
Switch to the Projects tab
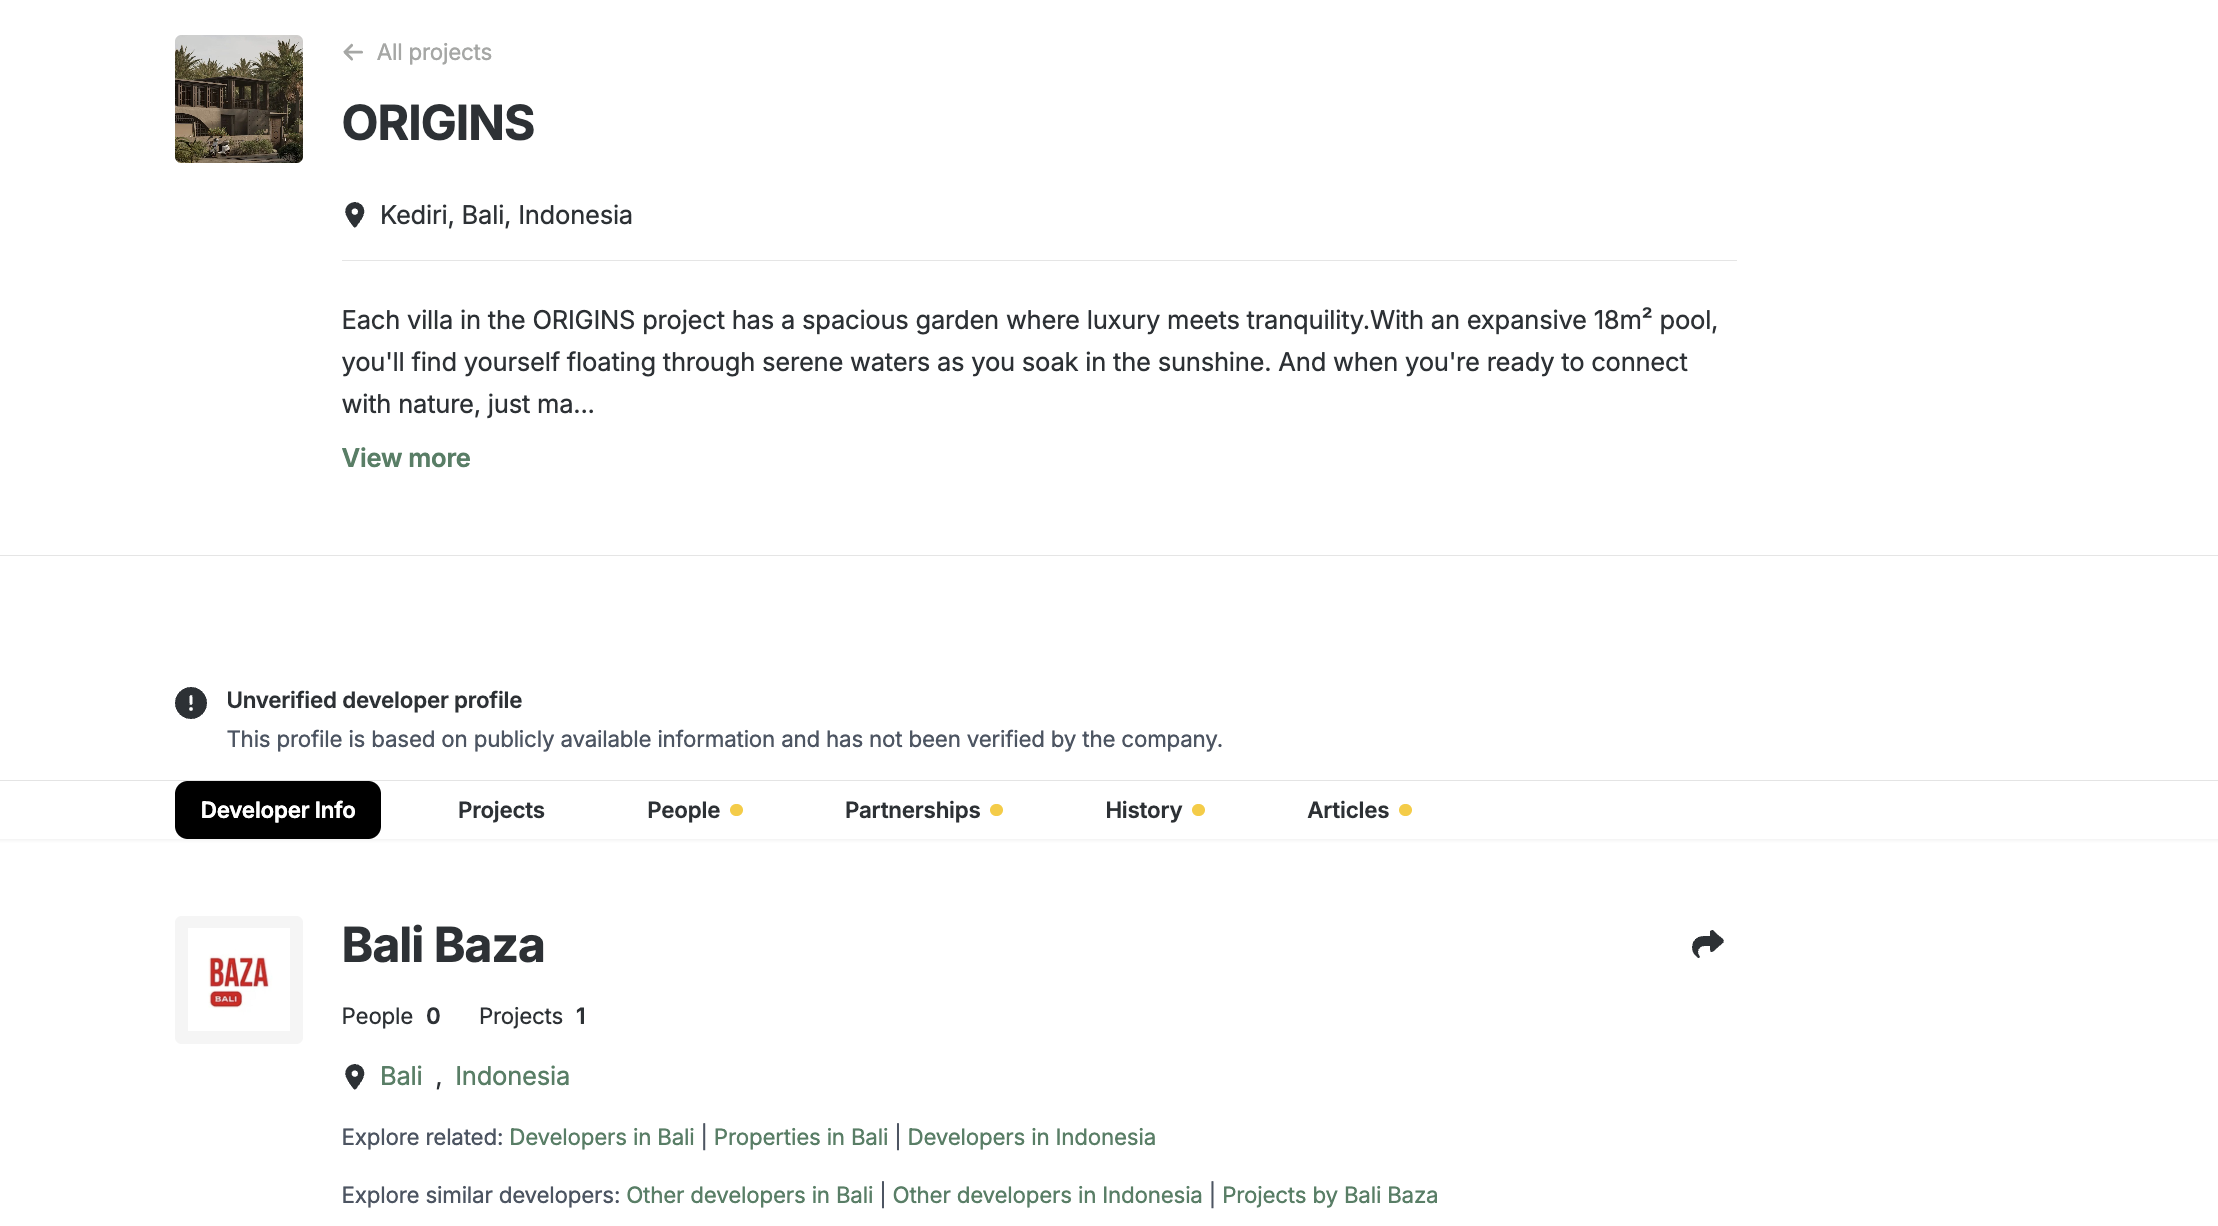pyautogui.click(x=501, y=810)
